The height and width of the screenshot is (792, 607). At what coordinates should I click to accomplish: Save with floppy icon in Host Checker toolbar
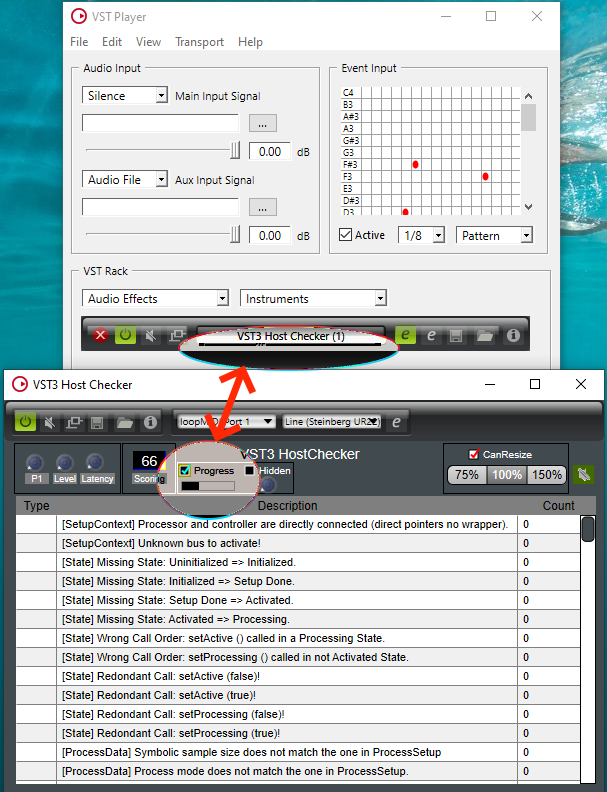97,423
